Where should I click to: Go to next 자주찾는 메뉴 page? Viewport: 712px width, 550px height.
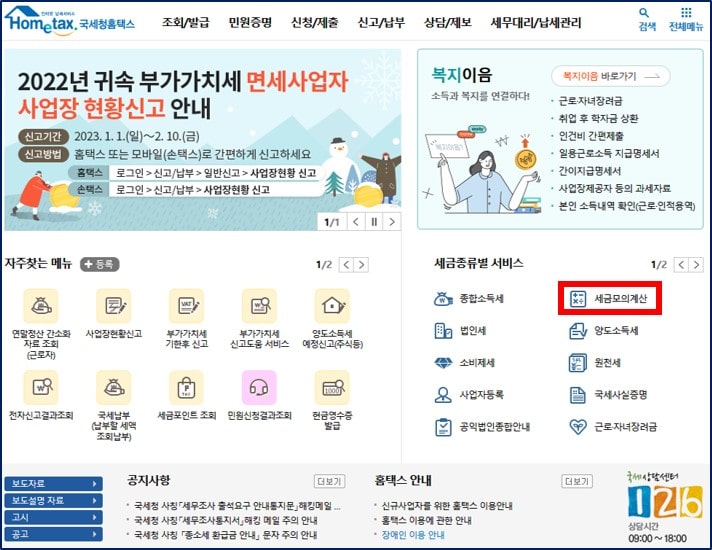click(x=361, y=265)
